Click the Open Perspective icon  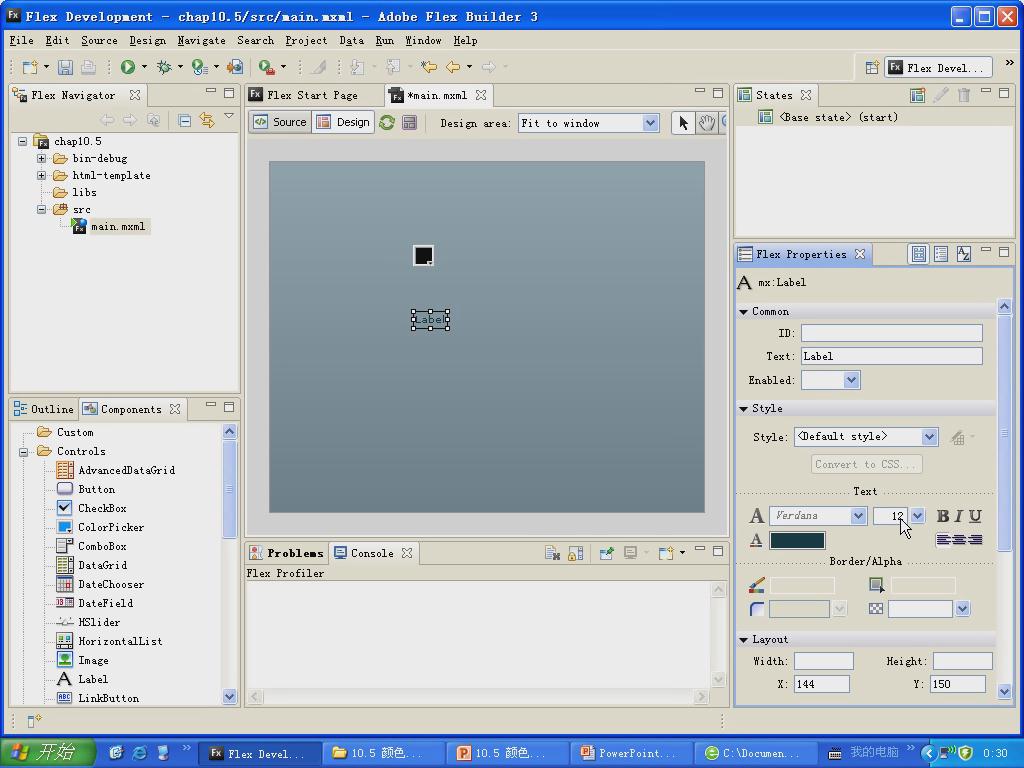click(x=871, y=67)
